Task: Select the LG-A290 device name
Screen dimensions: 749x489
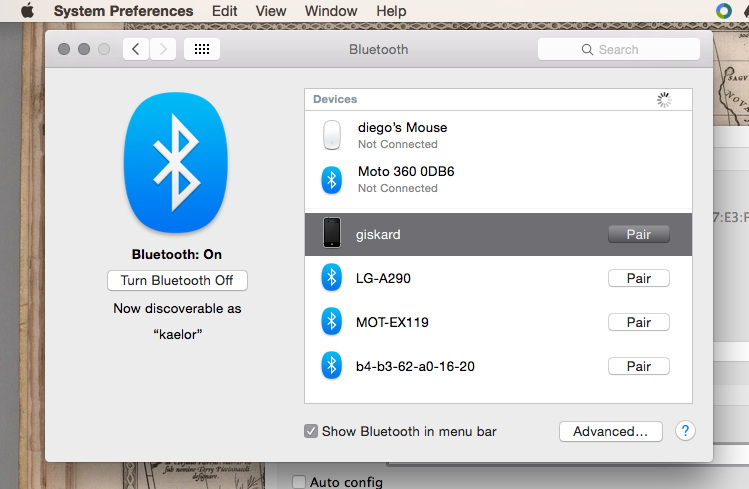Action: click(383, 278)
